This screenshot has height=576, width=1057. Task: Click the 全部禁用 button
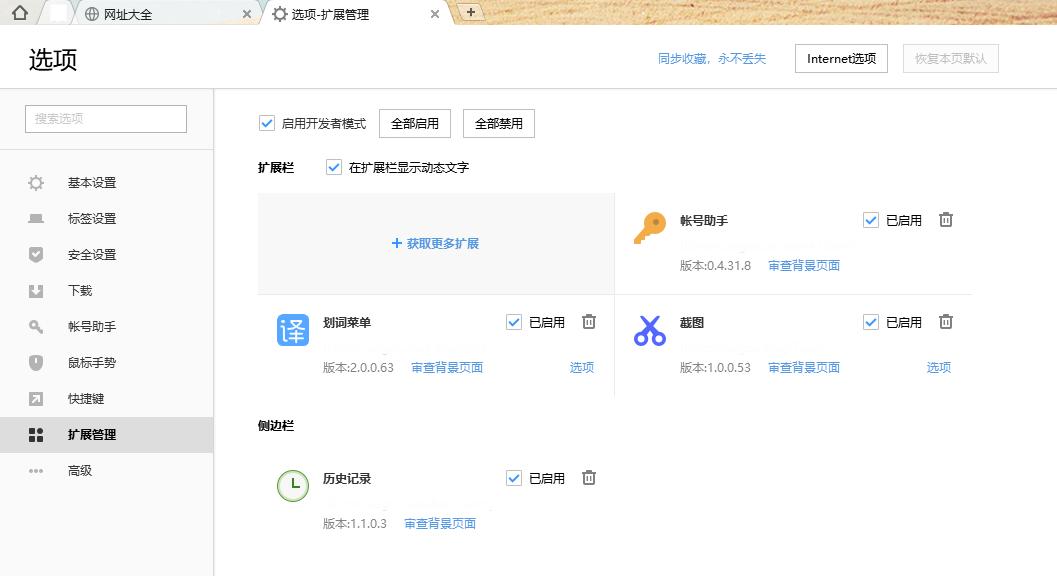(498, 123)
